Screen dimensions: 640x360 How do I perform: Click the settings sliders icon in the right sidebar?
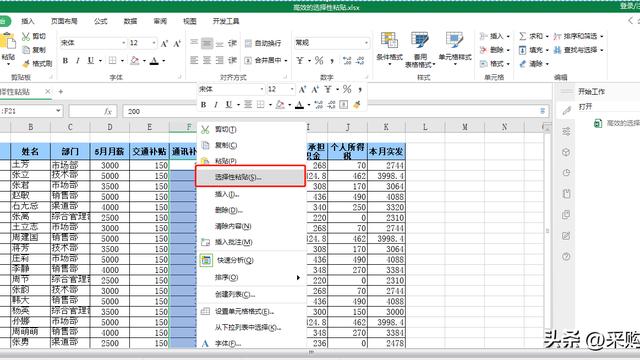[566, 131]
